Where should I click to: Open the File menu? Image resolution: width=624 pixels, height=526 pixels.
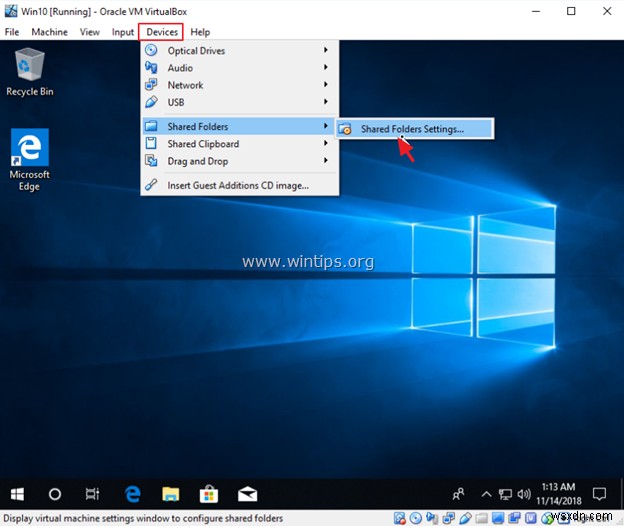point(12,32)
